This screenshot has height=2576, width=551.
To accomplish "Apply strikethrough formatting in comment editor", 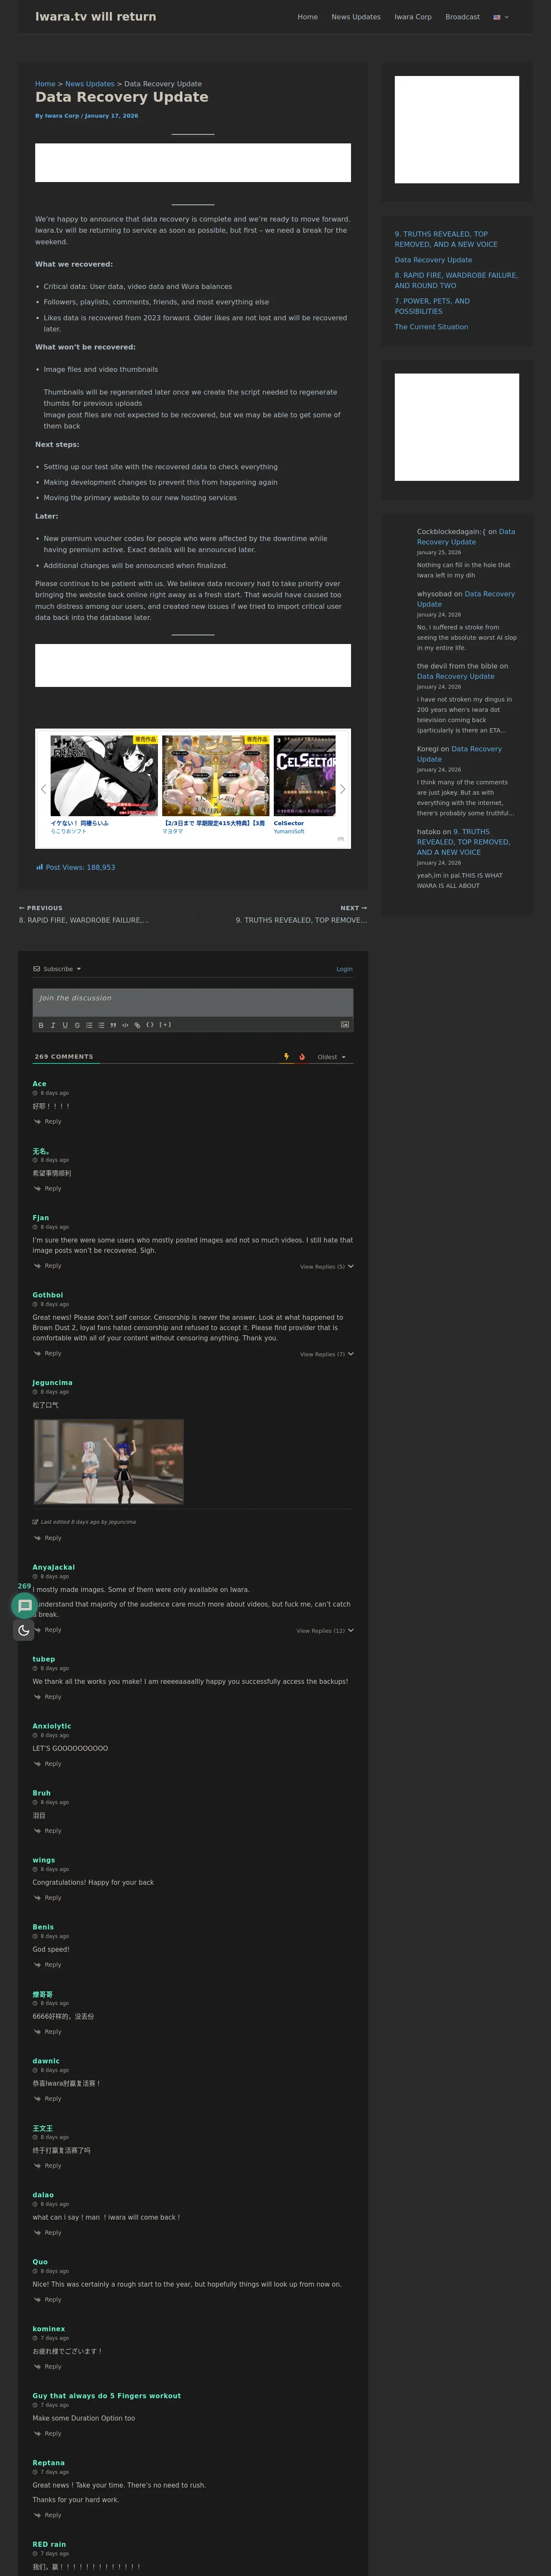I will [x=77, y=1025].
